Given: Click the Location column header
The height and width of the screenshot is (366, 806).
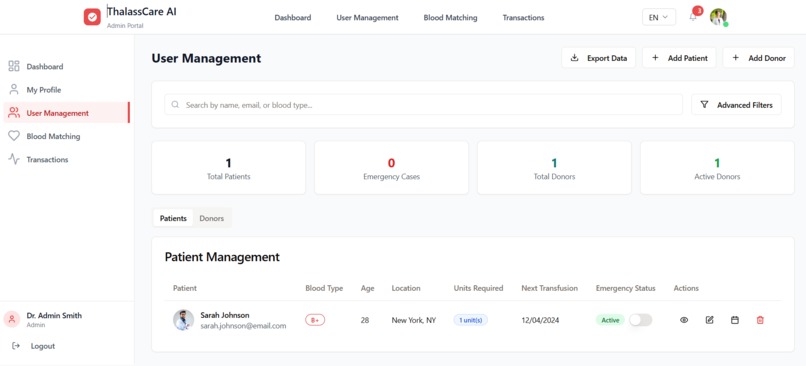Looking at the screenshot, I should 406,288.
